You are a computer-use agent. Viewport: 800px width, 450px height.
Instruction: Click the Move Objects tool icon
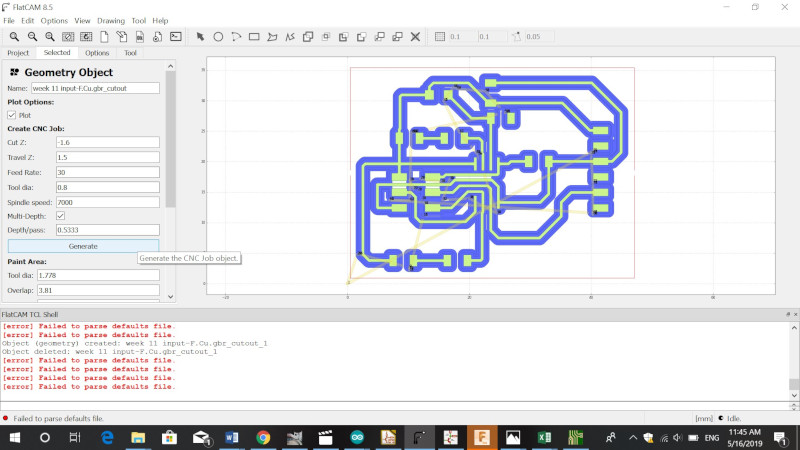point(380,37)
